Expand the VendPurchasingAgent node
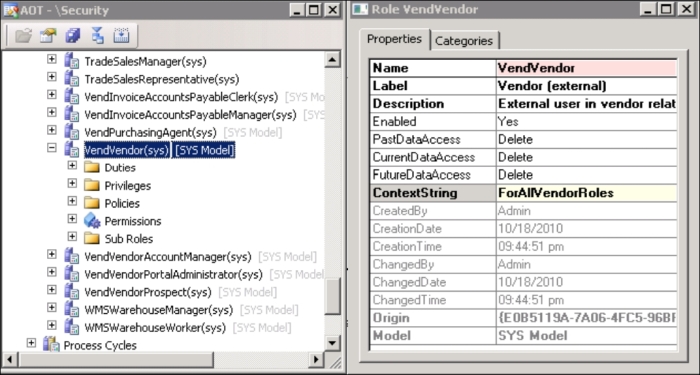 (52, 129)
